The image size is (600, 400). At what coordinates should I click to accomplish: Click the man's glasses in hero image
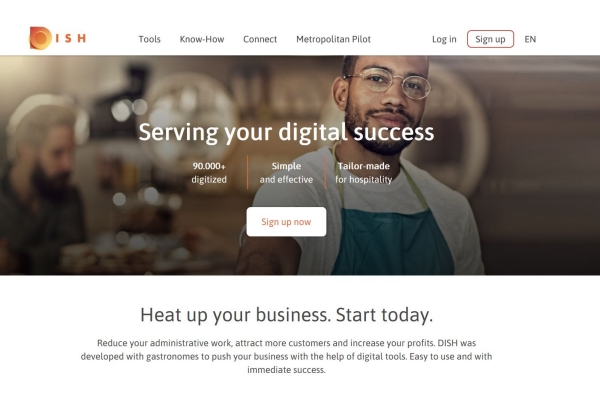388,82
